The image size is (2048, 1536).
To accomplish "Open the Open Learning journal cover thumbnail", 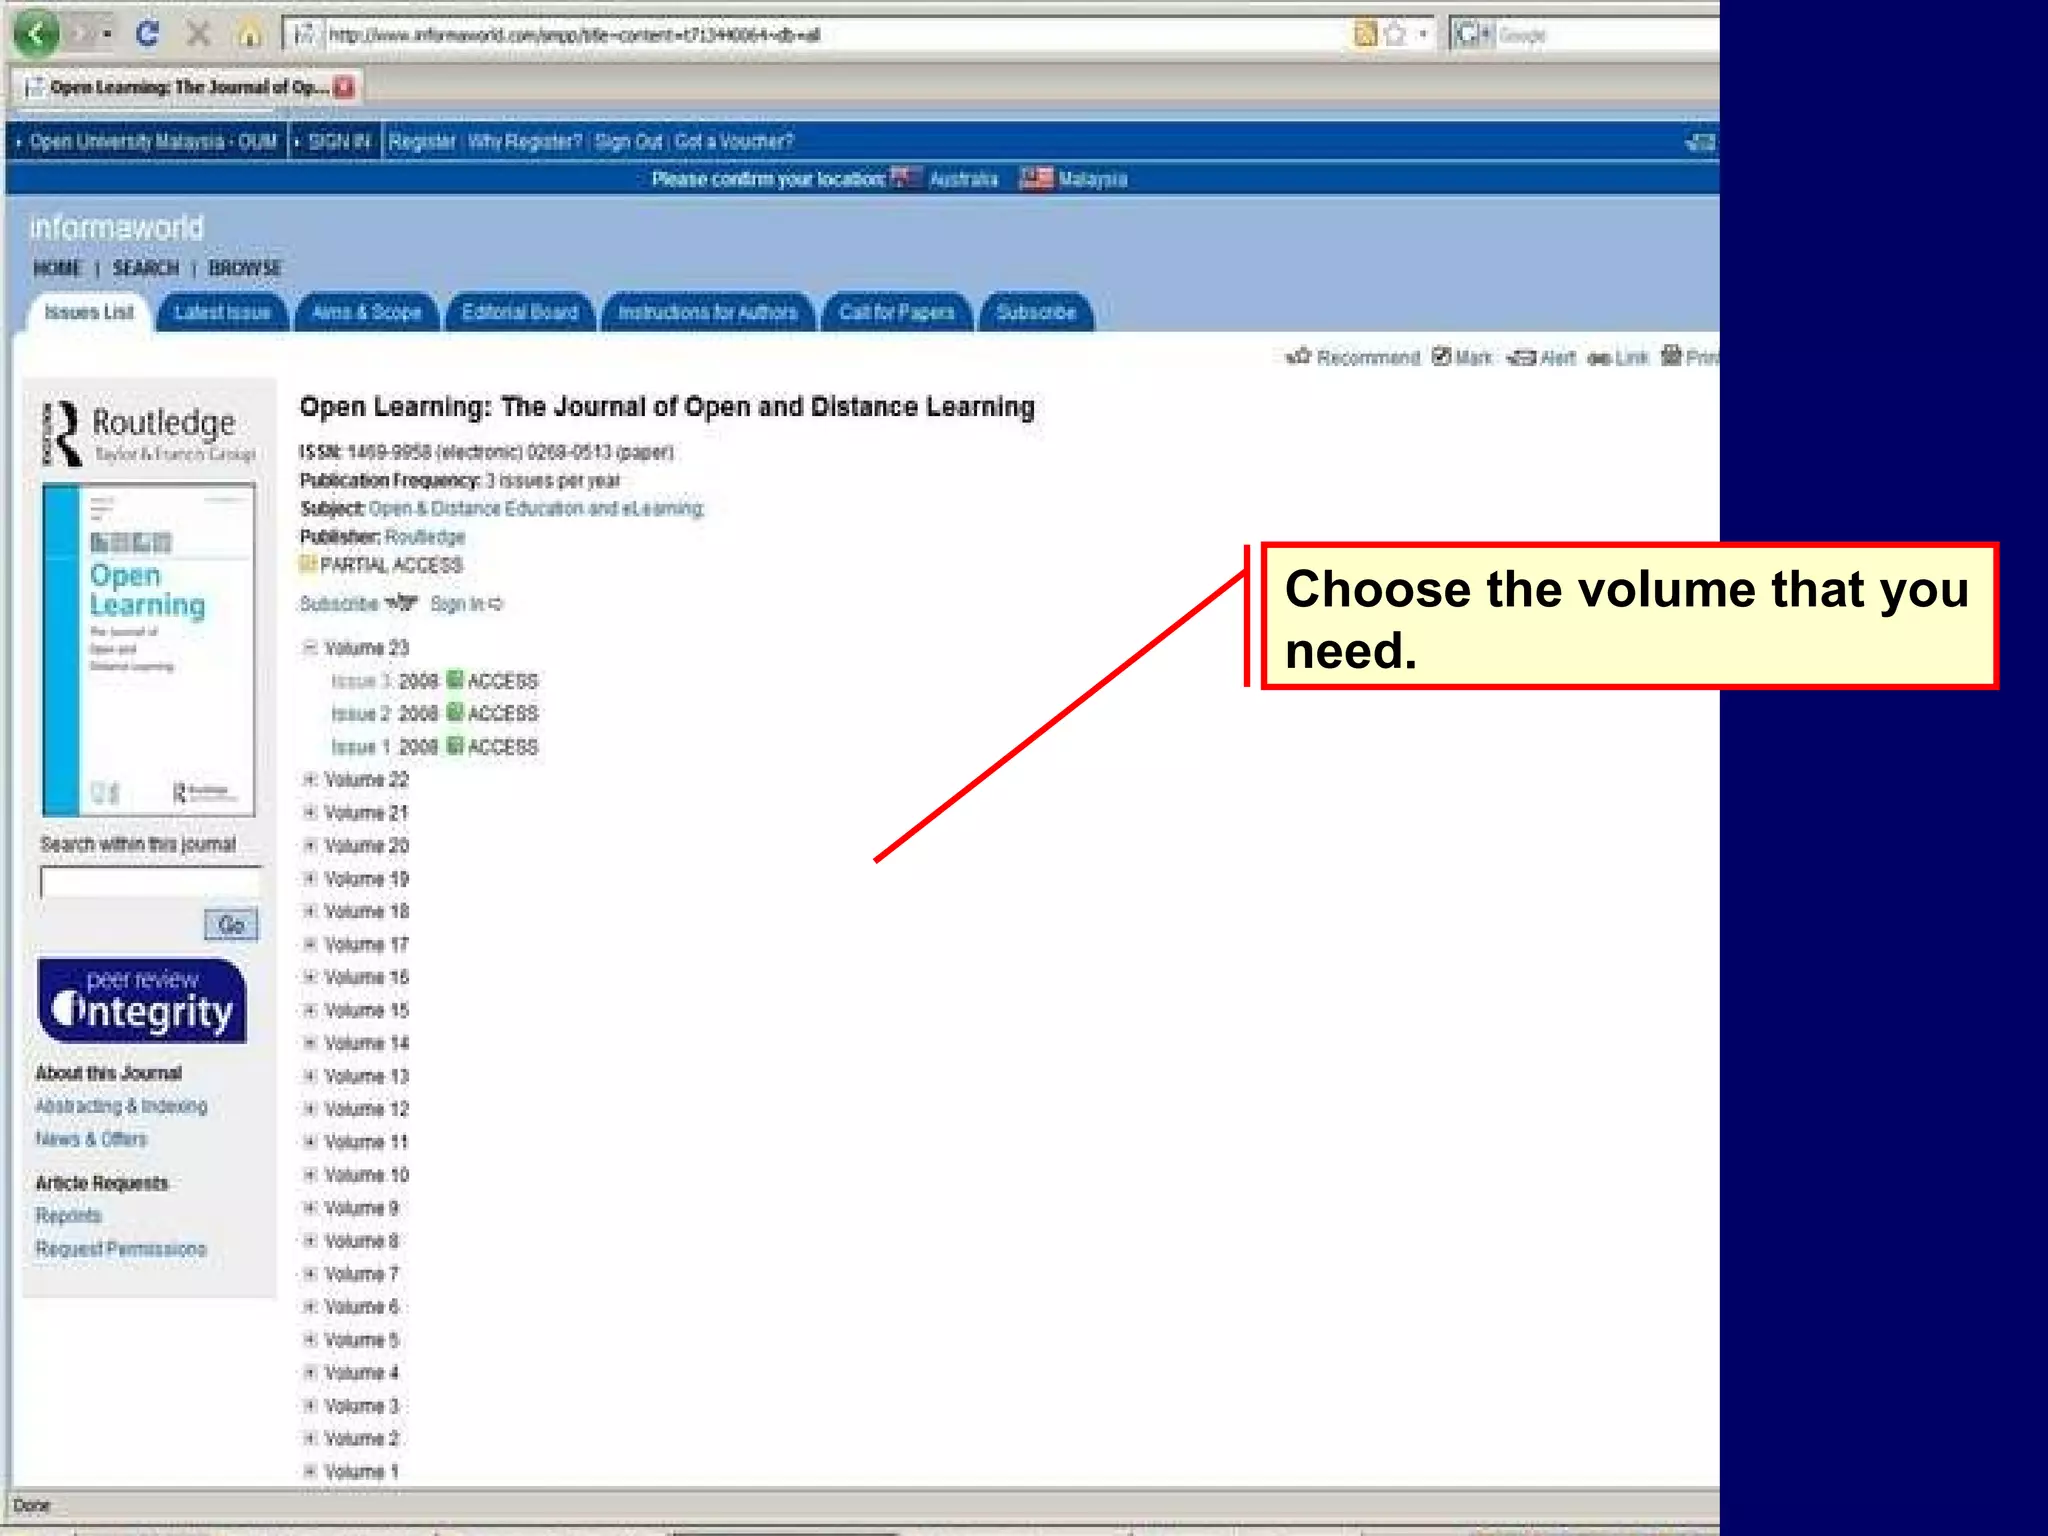I will (149, 650).
